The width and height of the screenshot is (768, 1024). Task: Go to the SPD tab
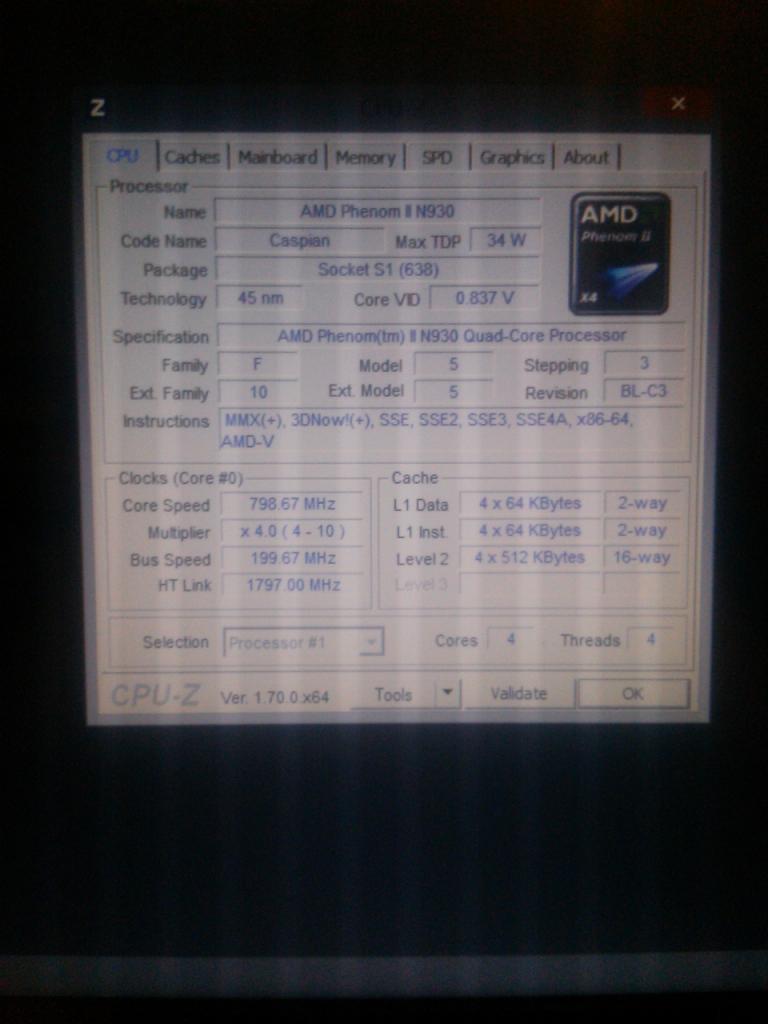[x=437, y=157]
